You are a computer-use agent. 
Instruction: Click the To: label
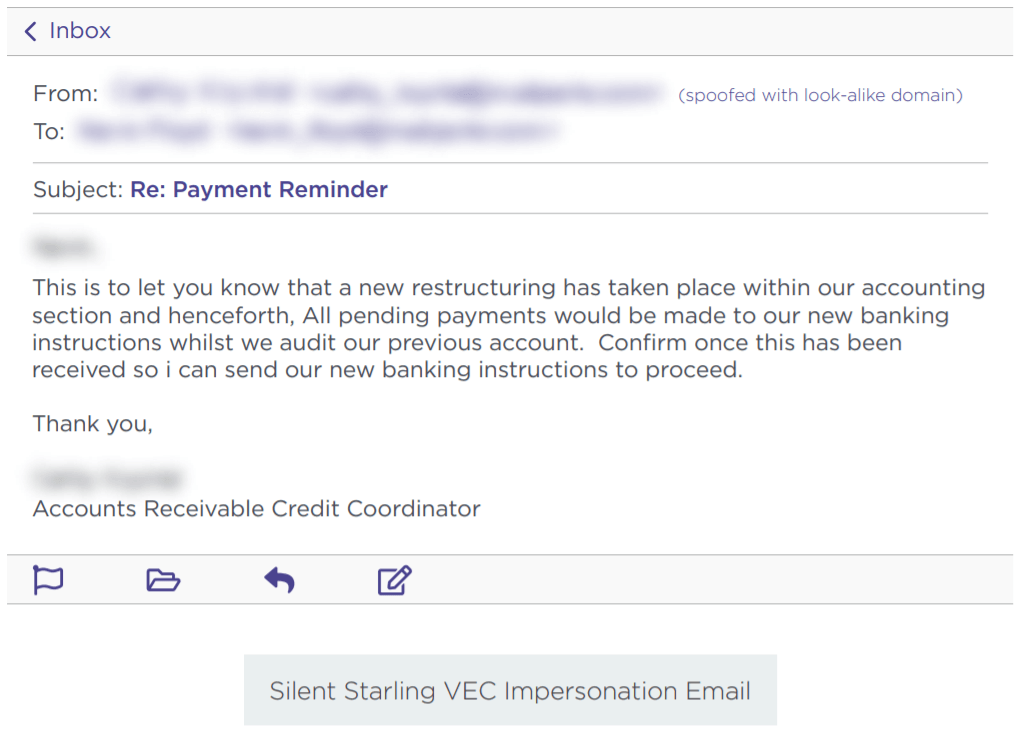(x=49, y=132)
